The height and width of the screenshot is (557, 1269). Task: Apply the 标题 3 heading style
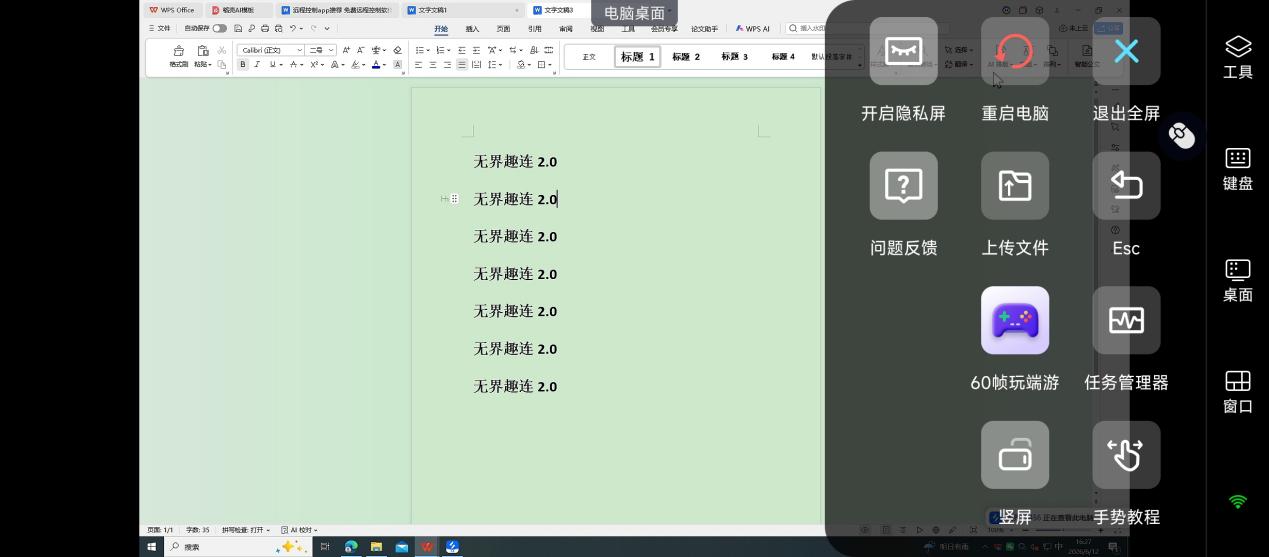tap(734, 57)
